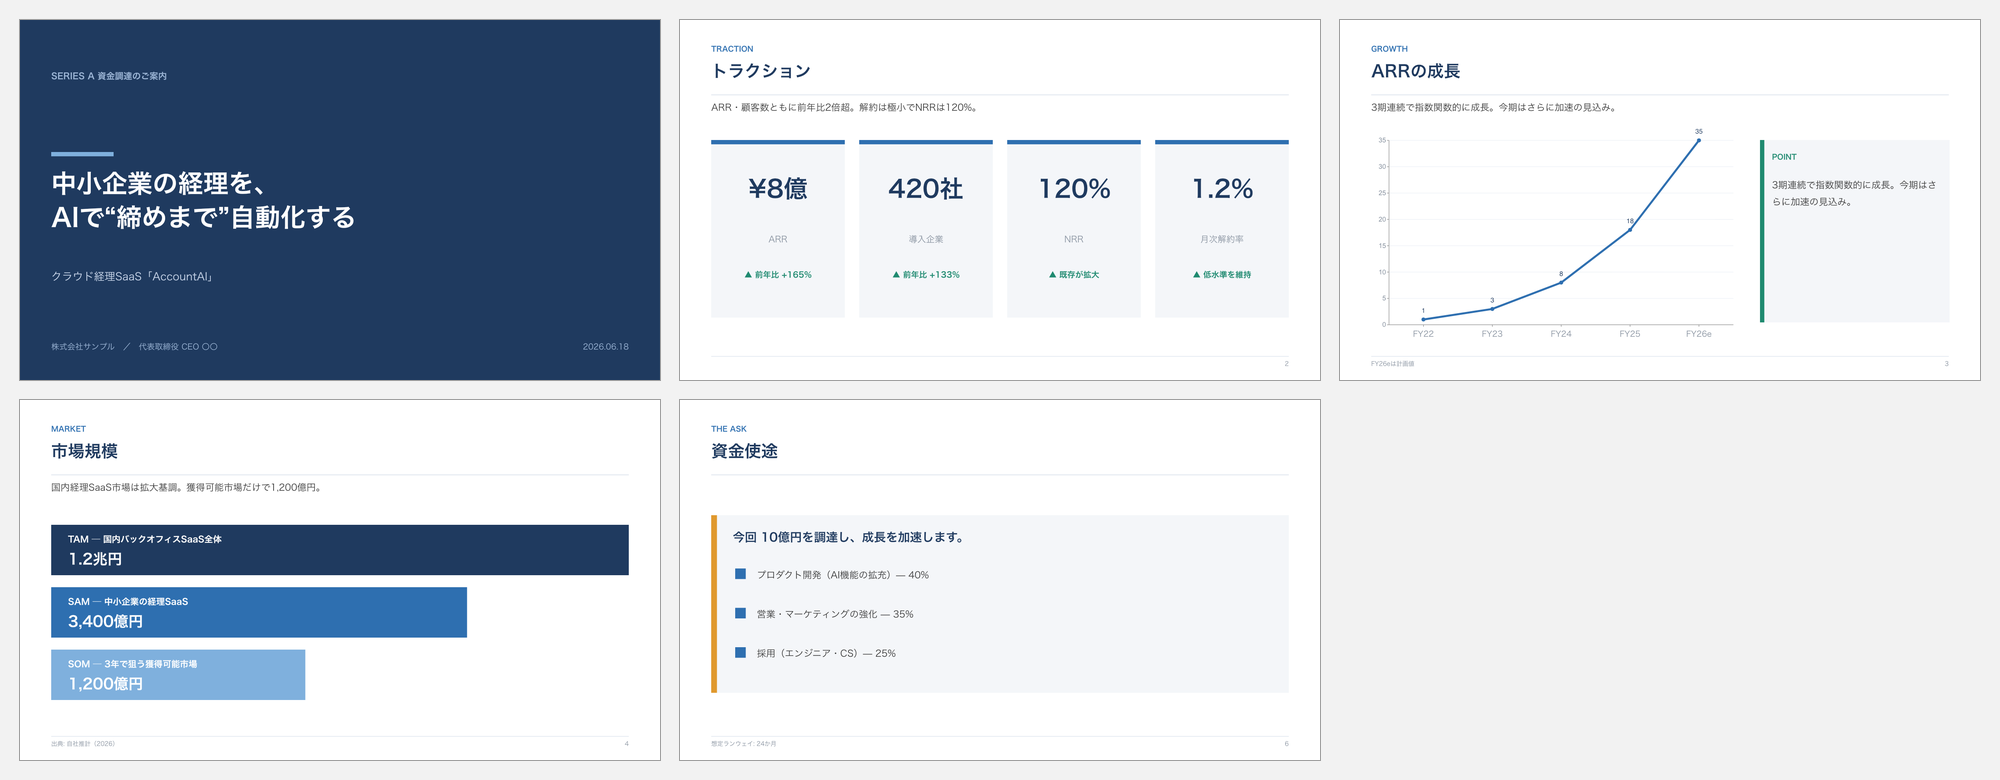Click the 'THE ASK' section label
2000x780 pixels.
tap(729, 429)
